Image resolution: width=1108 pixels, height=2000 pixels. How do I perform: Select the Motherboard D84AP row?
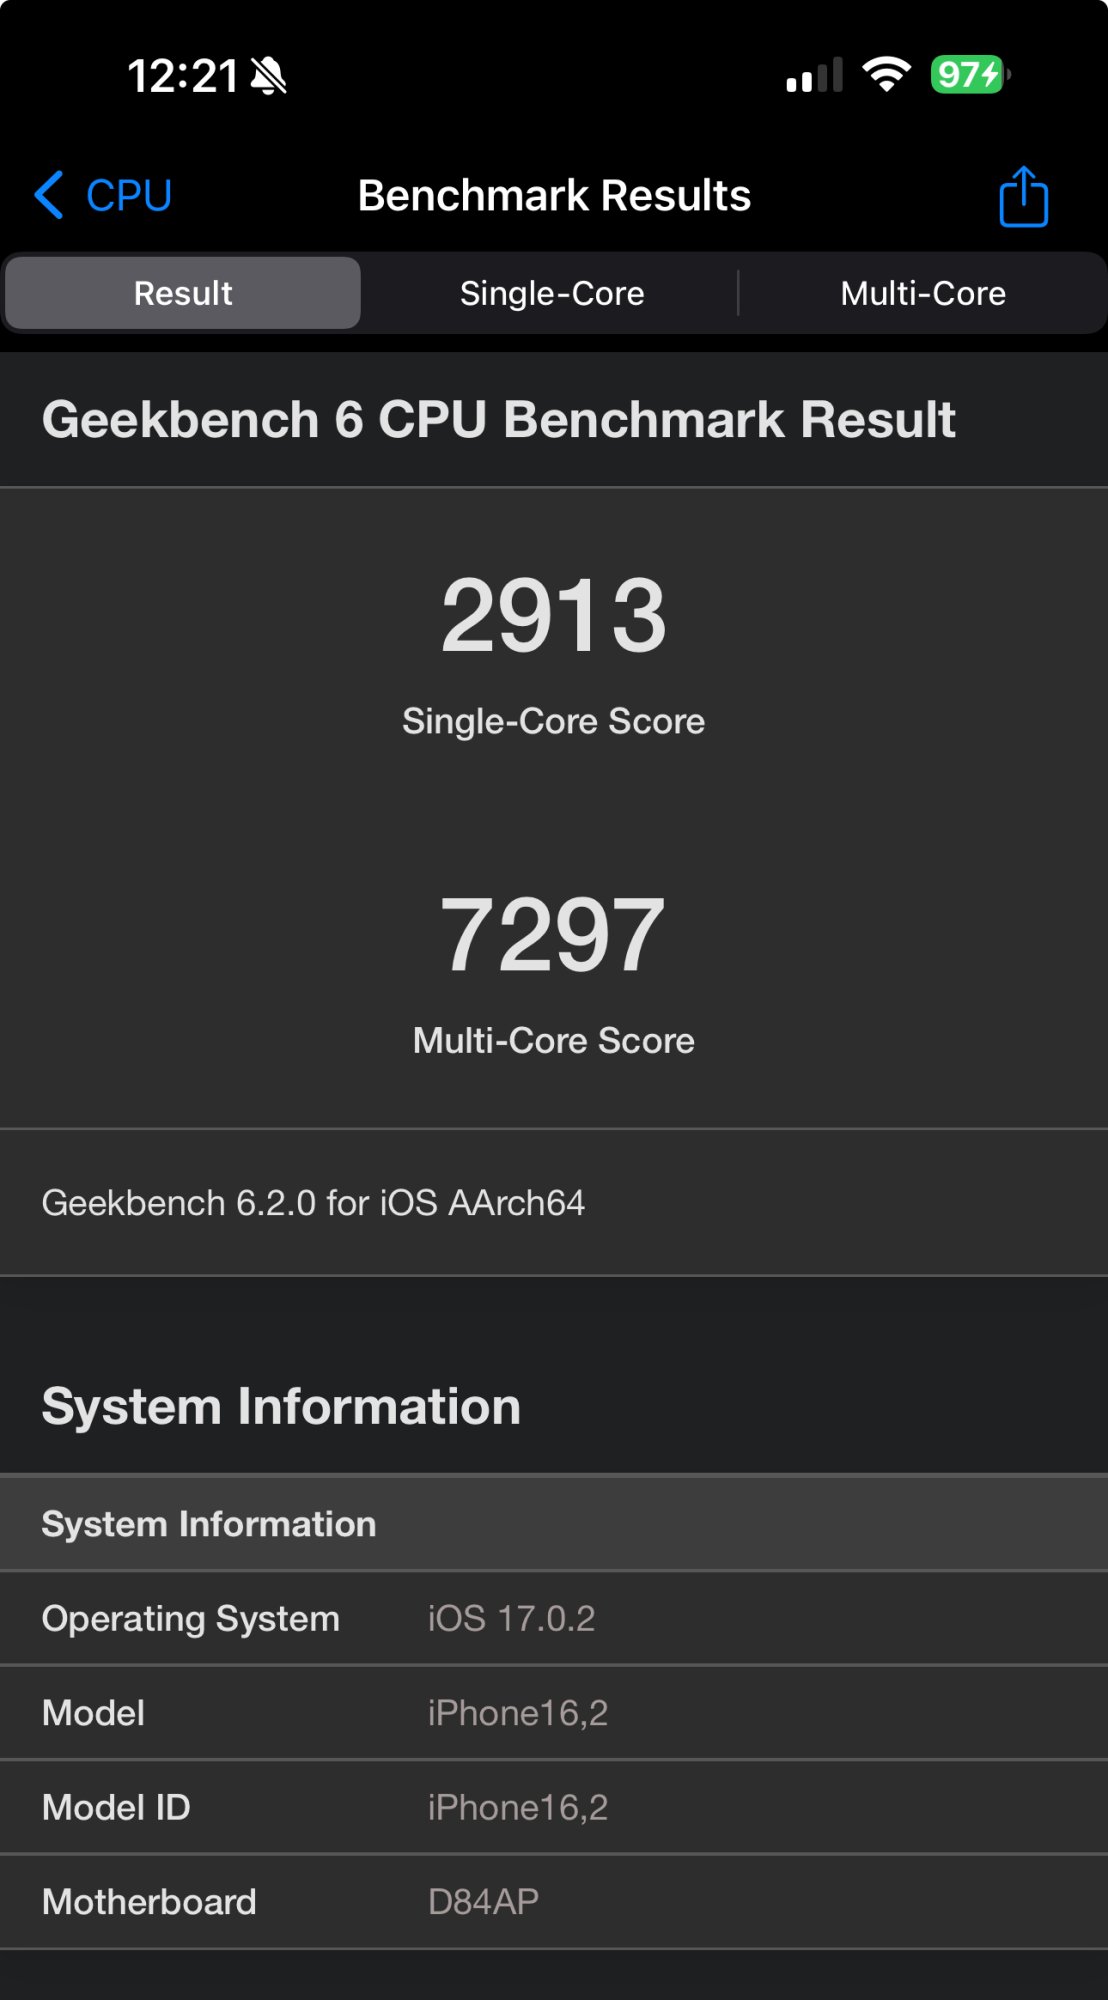(x=554, y=1901)
